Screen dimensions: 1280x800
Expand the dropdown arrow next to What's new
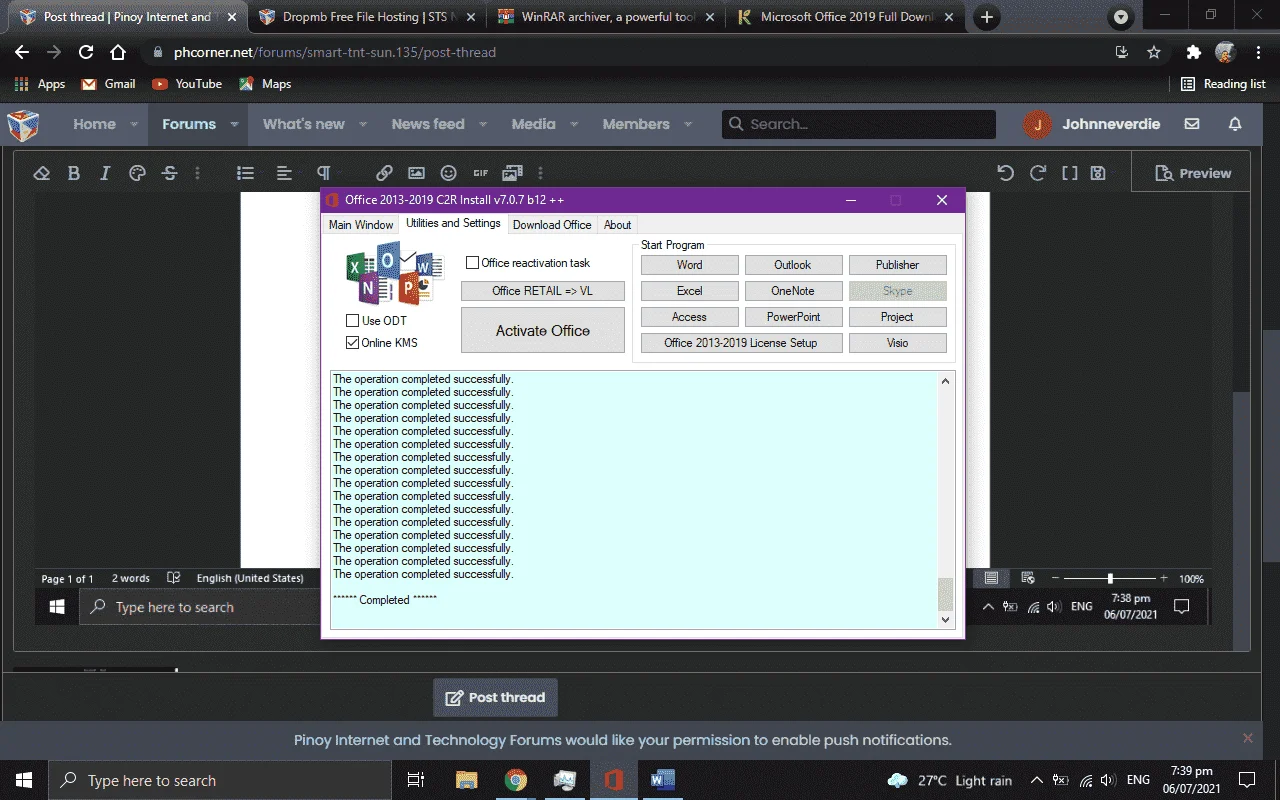click(363, 125)
